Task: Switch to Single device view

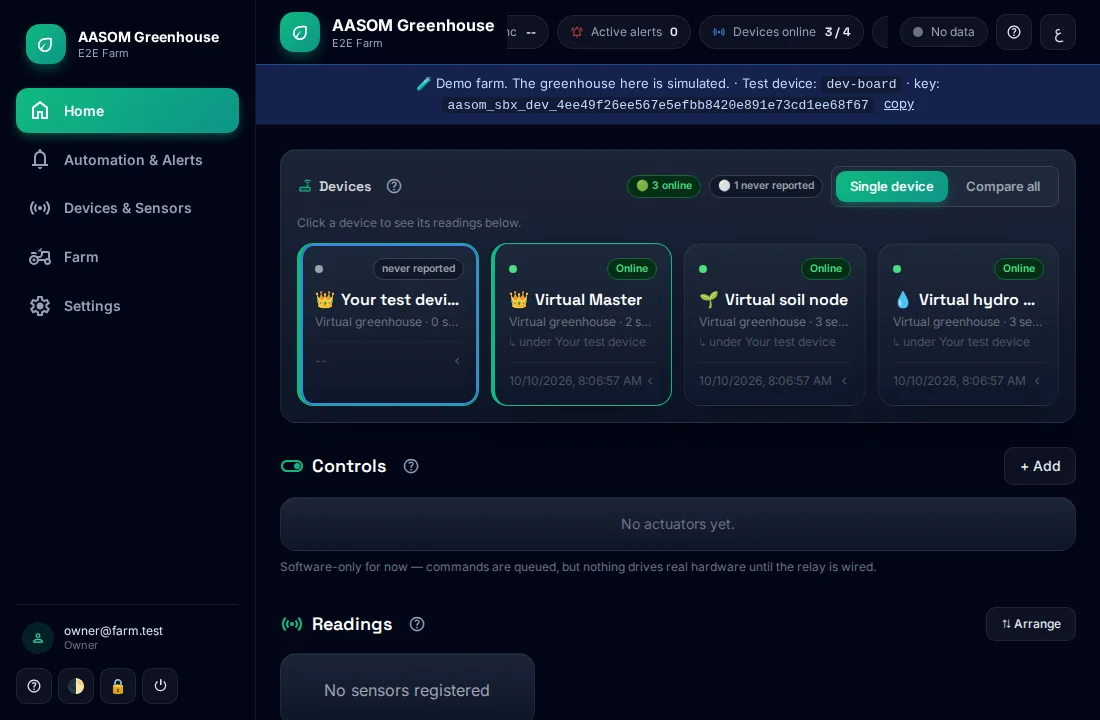Action: coord(892,187)
